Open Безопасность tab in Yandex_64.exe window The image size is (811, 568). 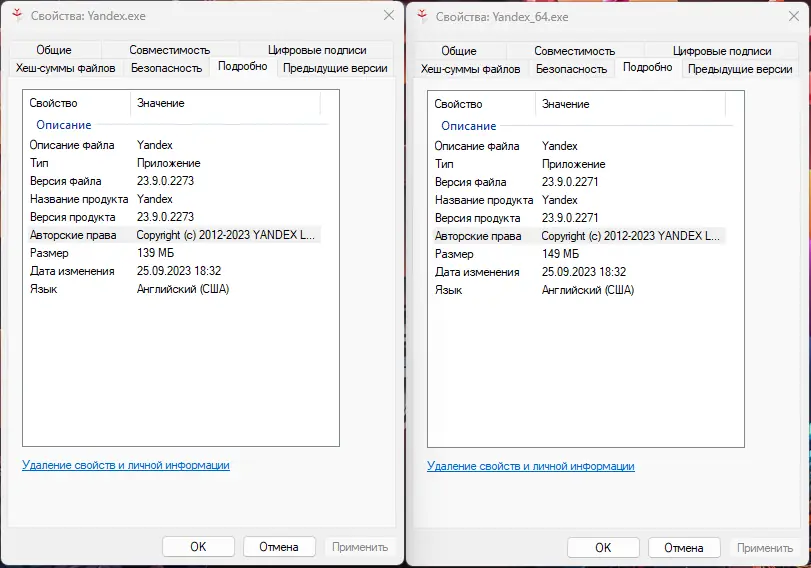click(571, 69)
